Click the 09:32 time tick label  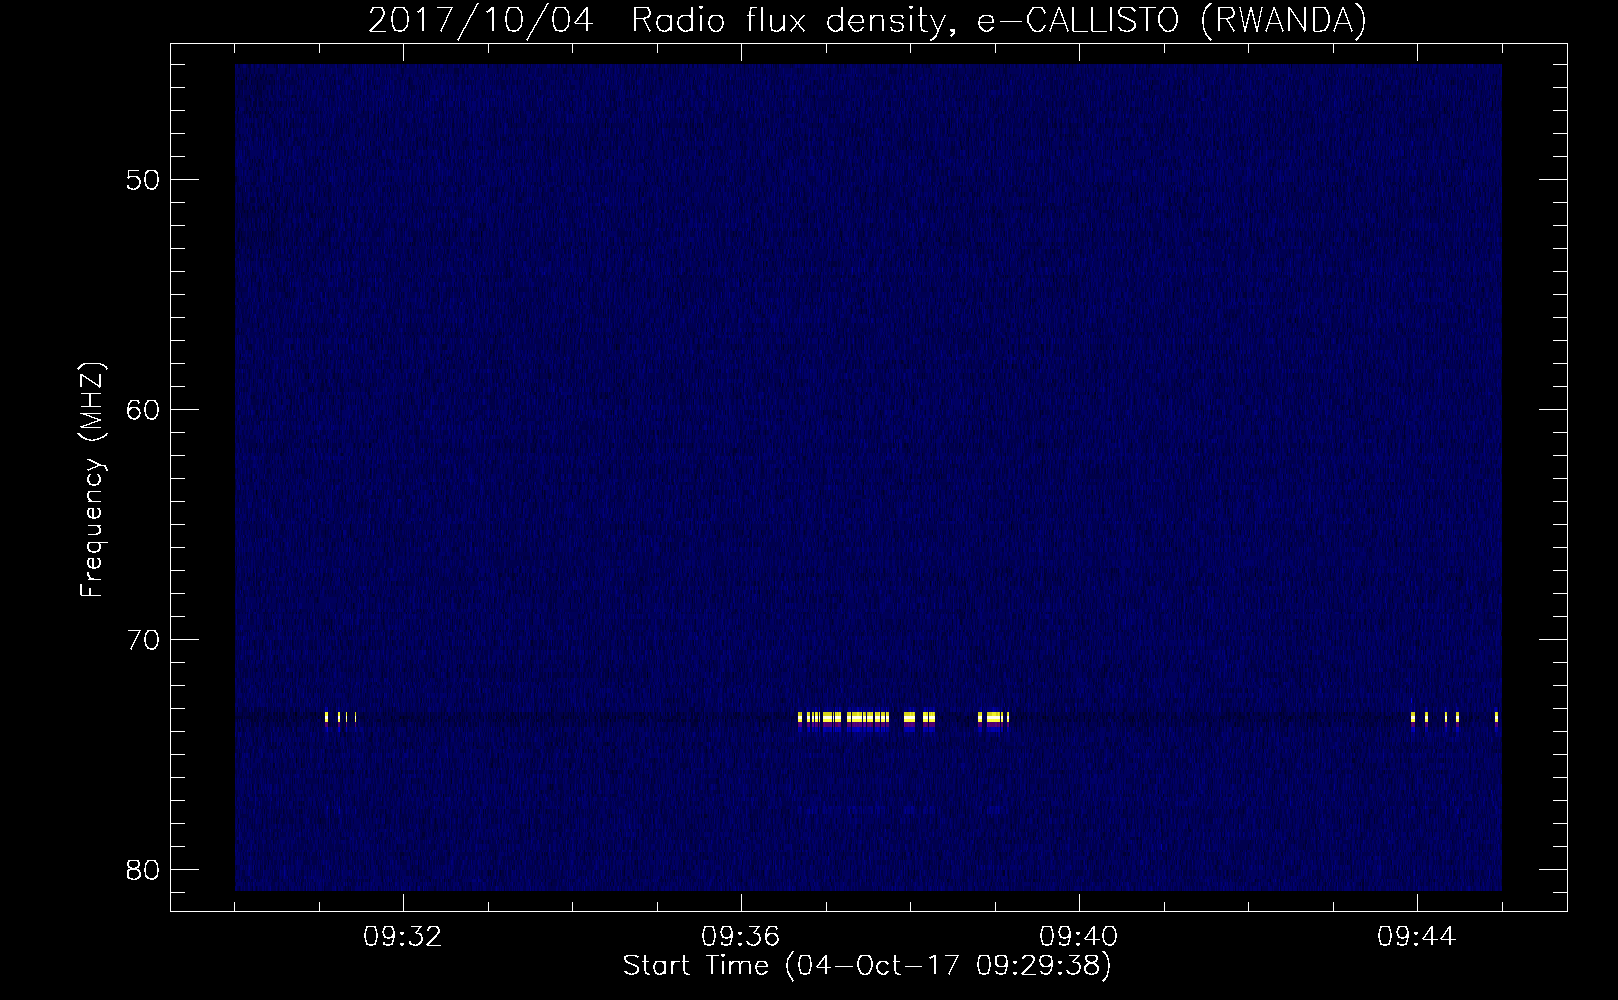403,937
